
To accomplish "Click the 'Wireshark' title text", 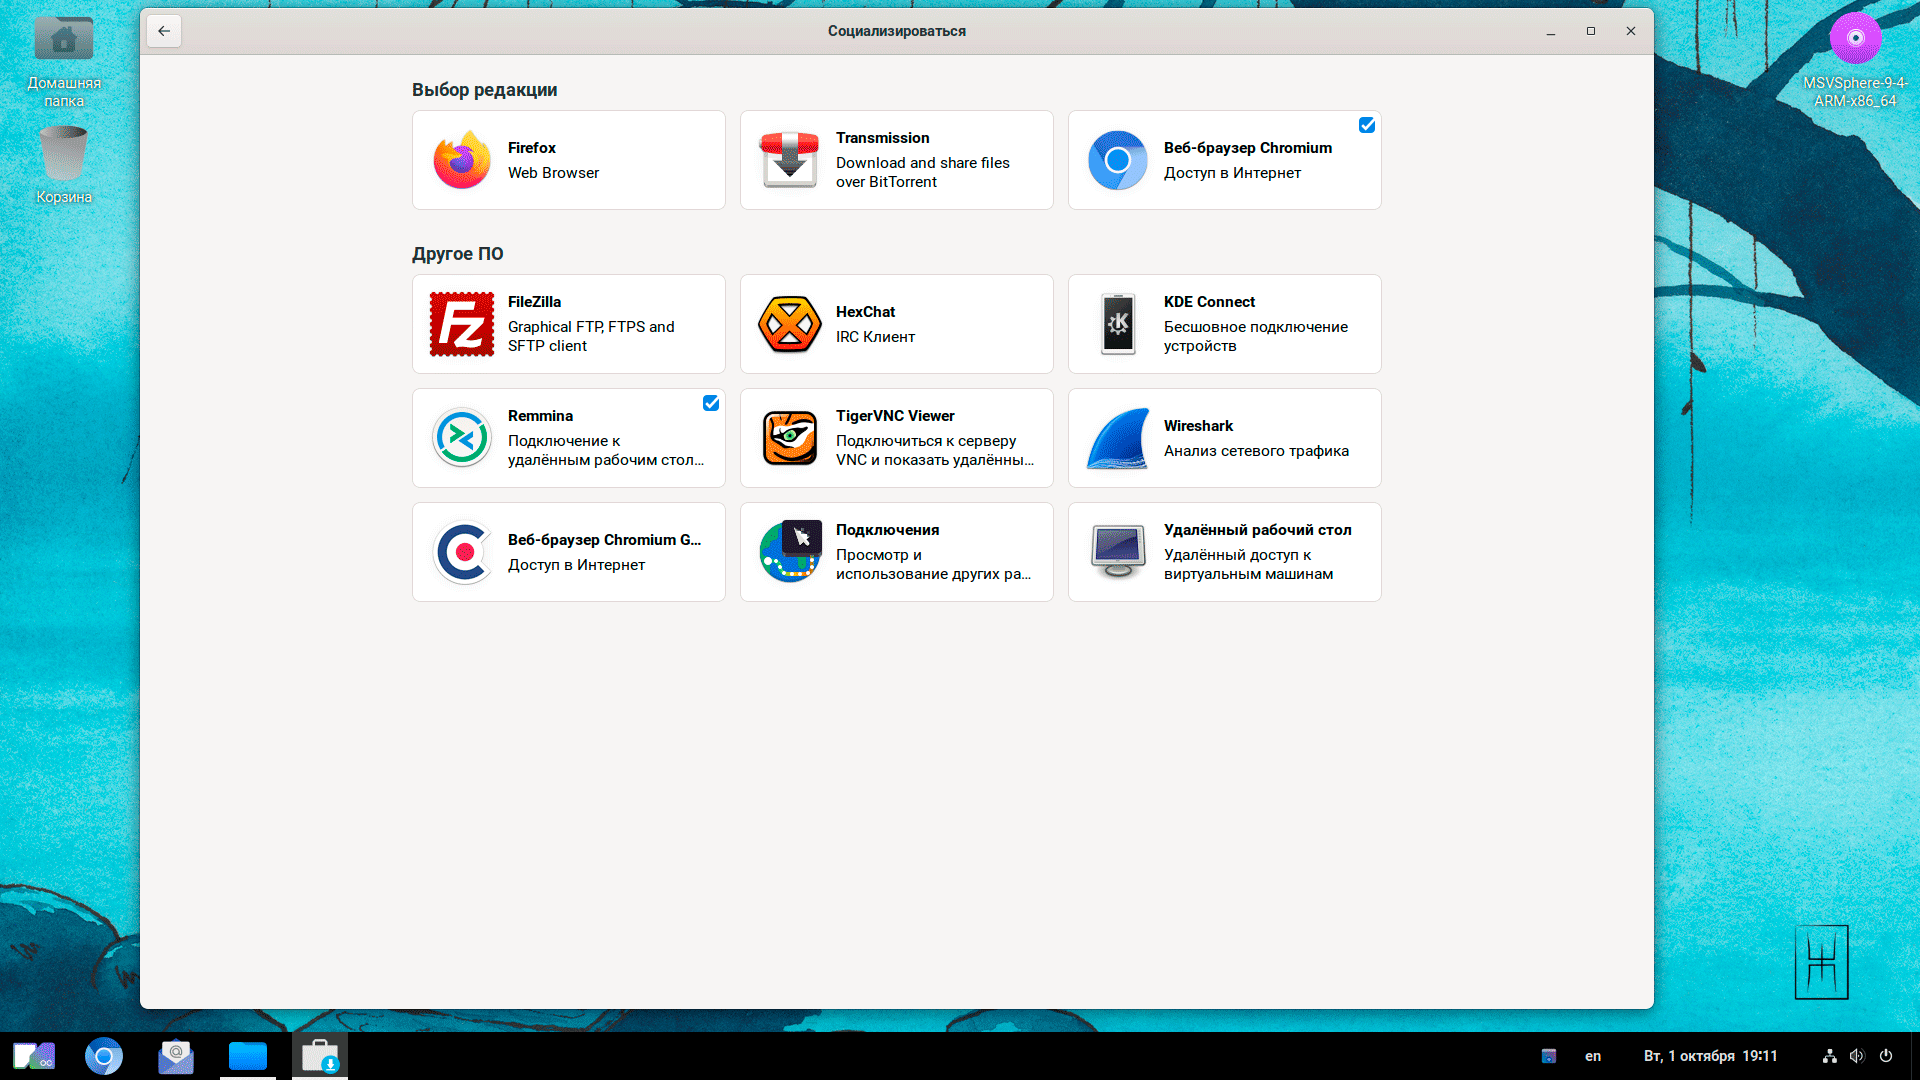I will [1198, 426].
